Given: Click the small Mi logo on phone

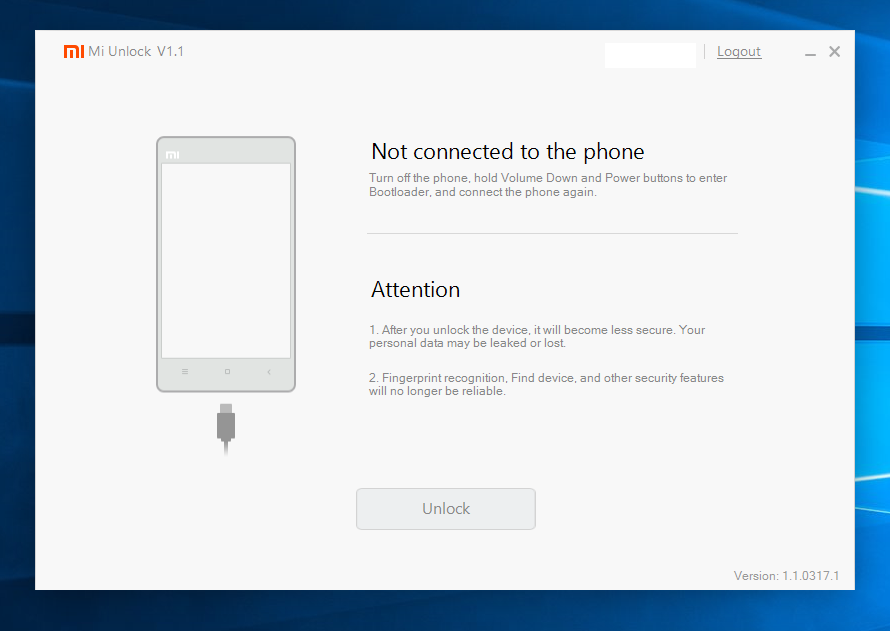Looking at the screenshot, I should 173,155.
